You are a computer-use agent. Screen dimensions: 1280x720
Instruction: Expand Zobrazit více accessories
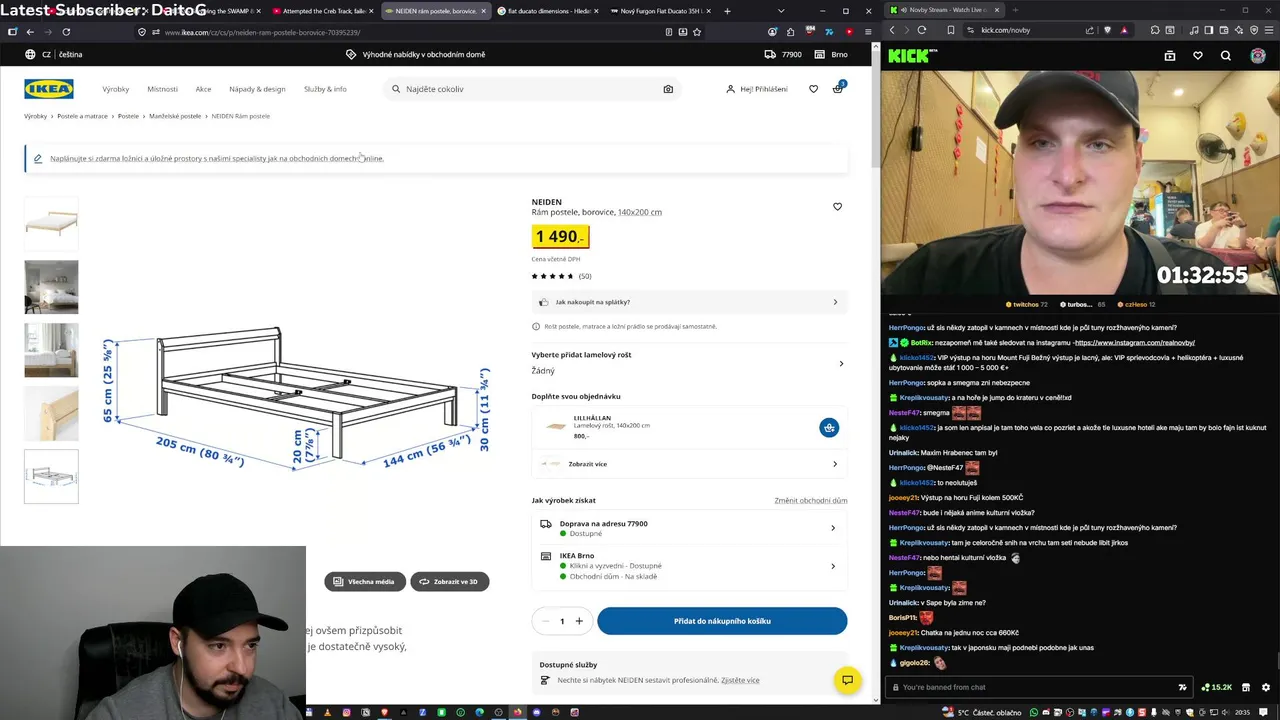pos(689,464)
